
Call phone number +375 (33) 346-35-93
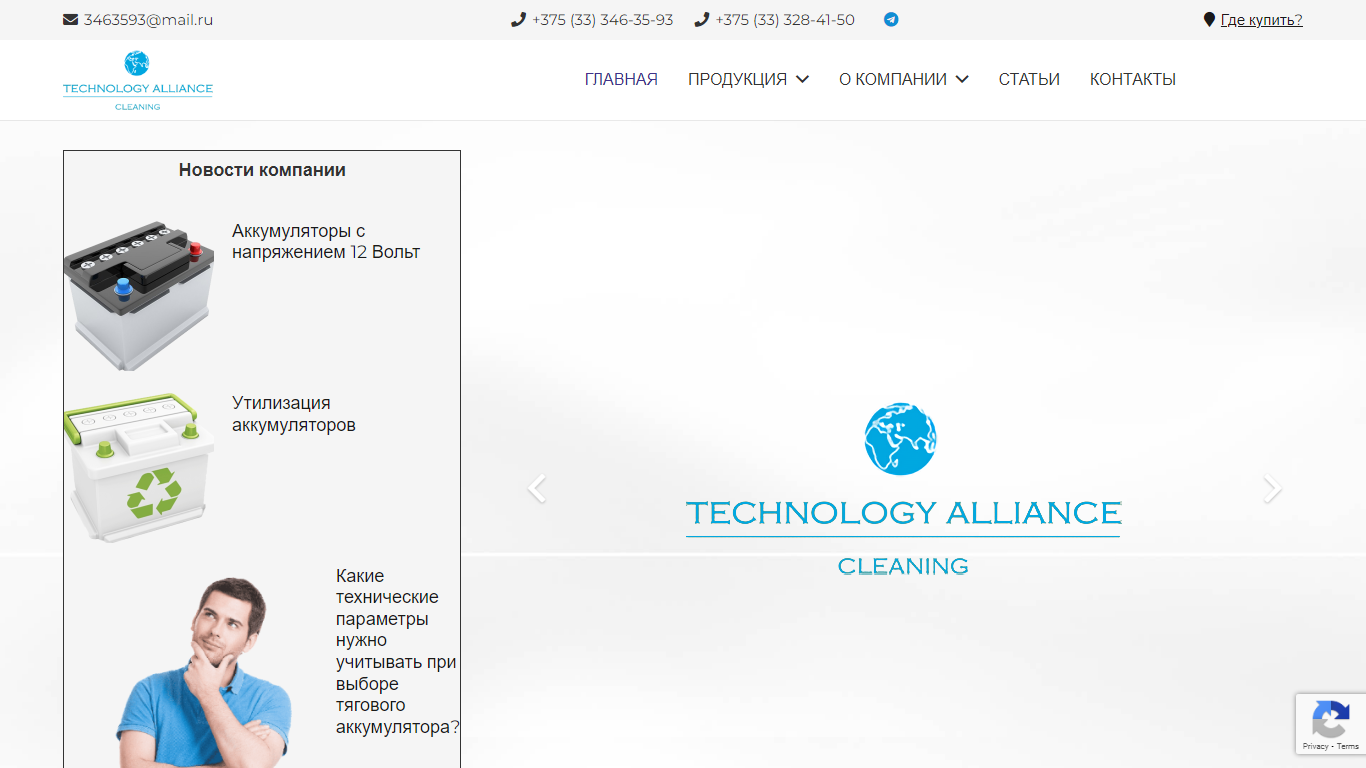pos(602,20)
